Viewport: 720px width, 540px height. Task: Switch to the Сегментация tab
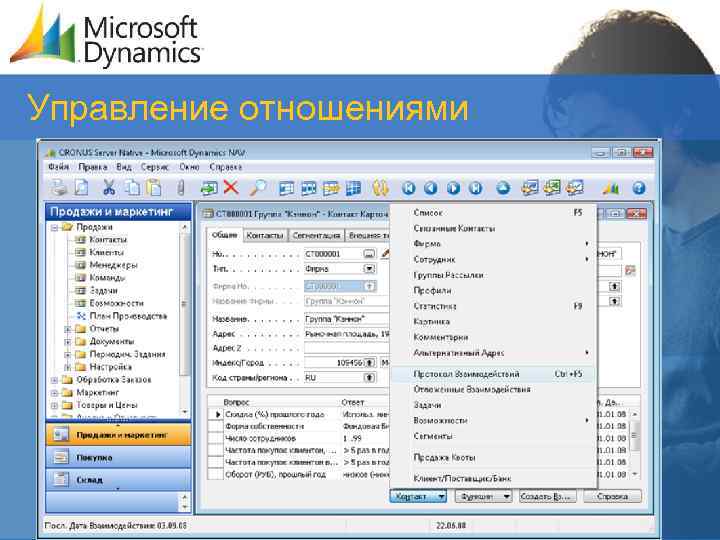coord(316,235)
